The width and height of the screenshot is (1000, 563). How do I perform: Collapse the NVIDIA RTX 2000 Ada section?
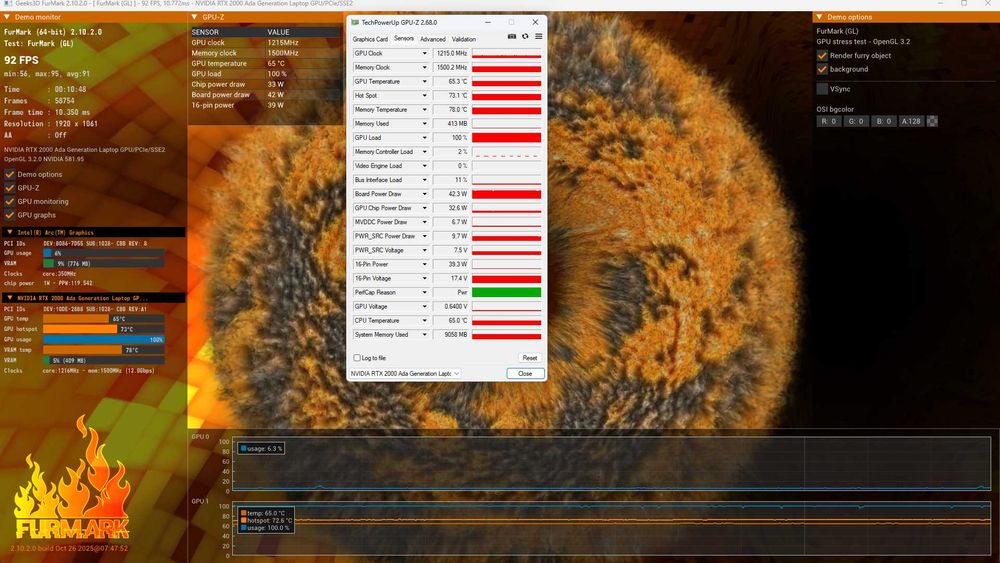[x=10, y=298]
